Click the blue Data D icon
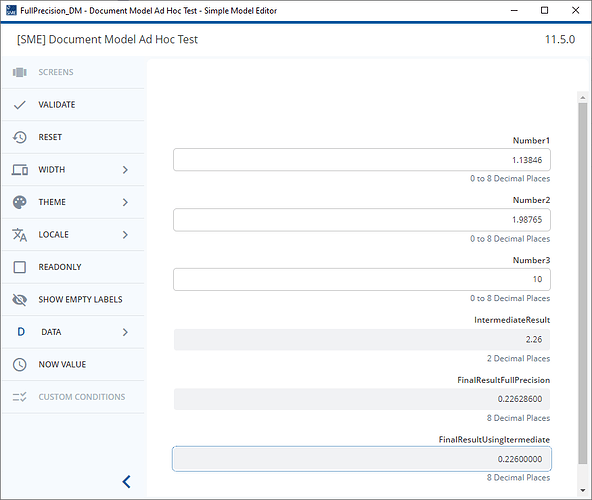 click(x=21, y=332)
